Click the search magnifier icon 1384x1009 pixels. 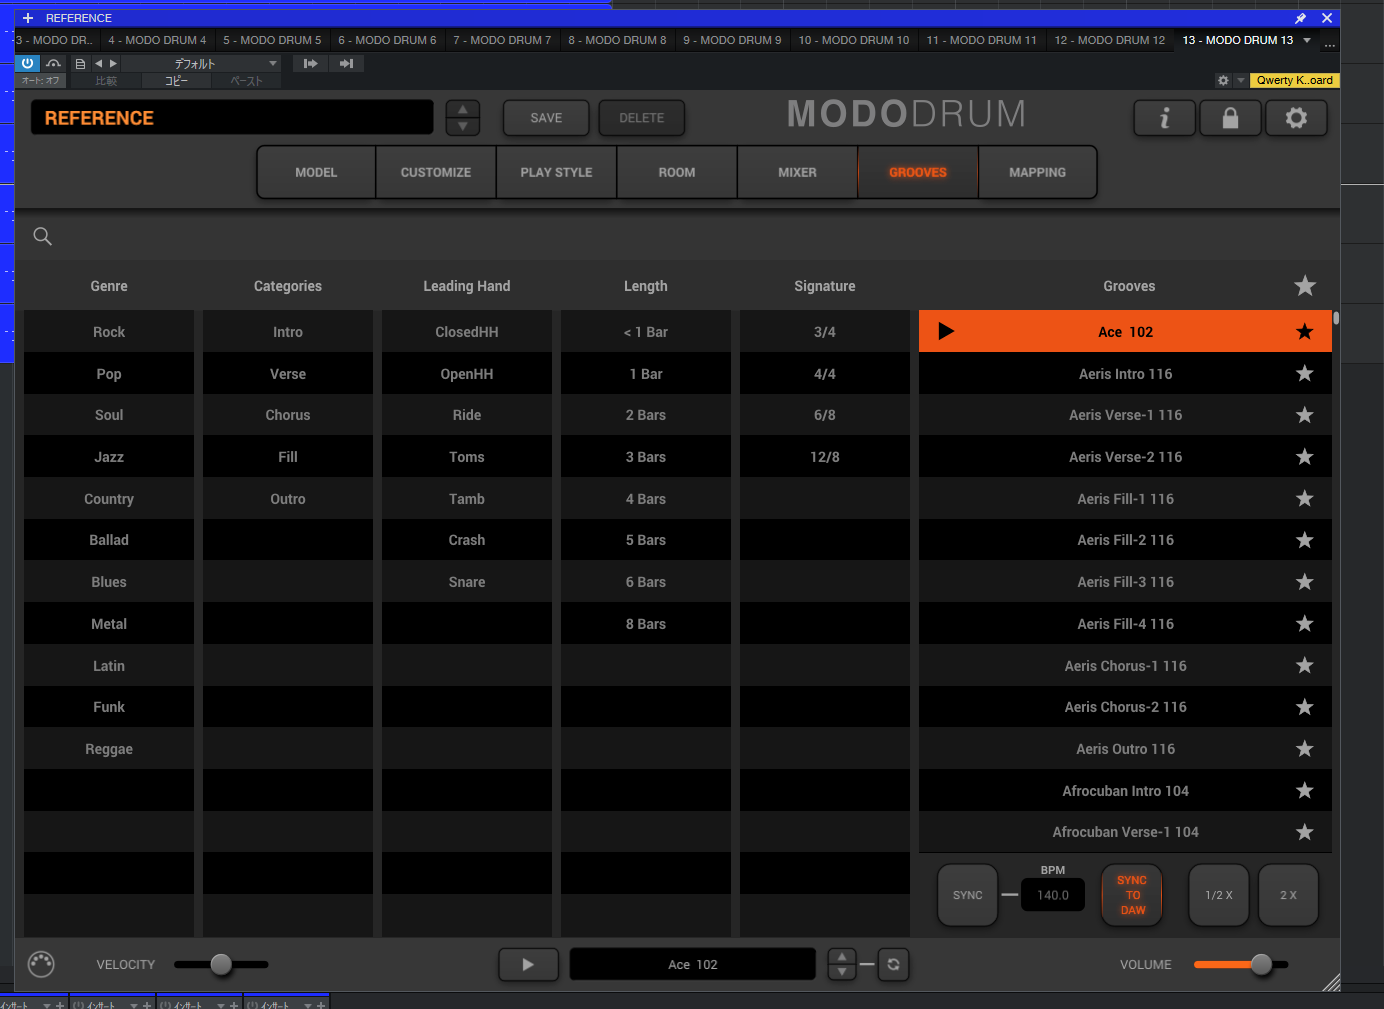click(42, 236)
